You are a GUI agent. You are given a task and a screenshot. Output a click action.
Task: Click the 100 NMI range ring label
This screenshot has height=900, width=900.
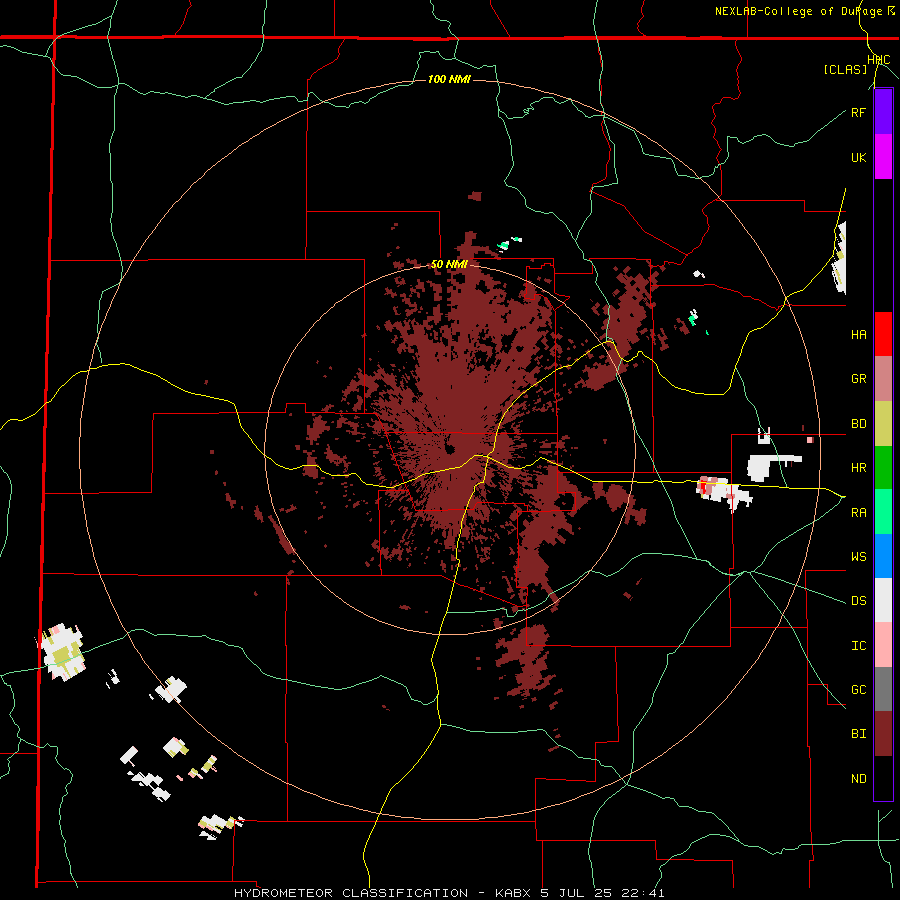click(x=449, y=79)
